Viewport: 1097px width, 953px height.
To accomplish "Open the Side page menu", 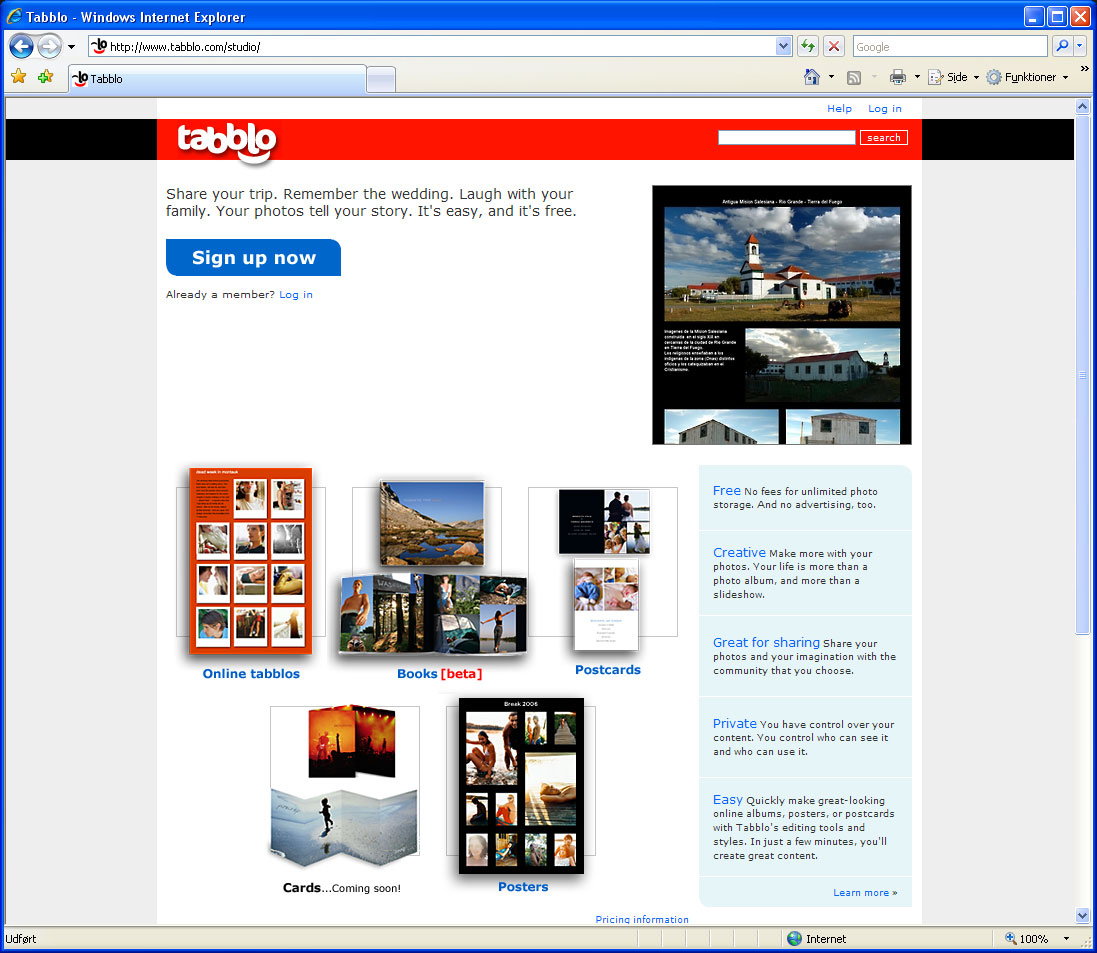I will pos(951,77).
